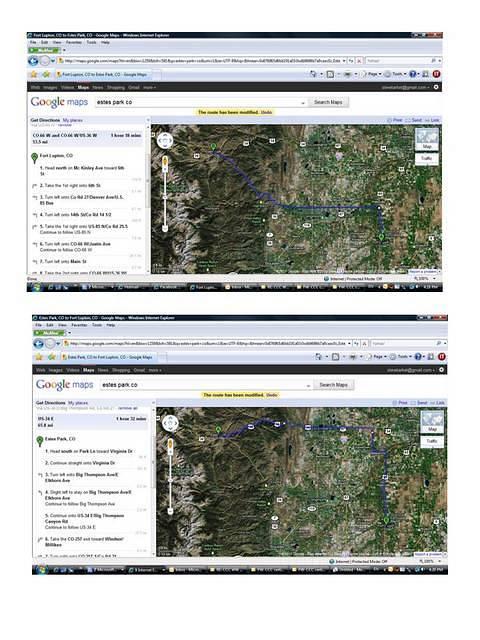Viewport: 480px width, 640px height.
Task: Click Favorites star icon in Estes-to-Fort Lupton window
Action: [39, 357]
